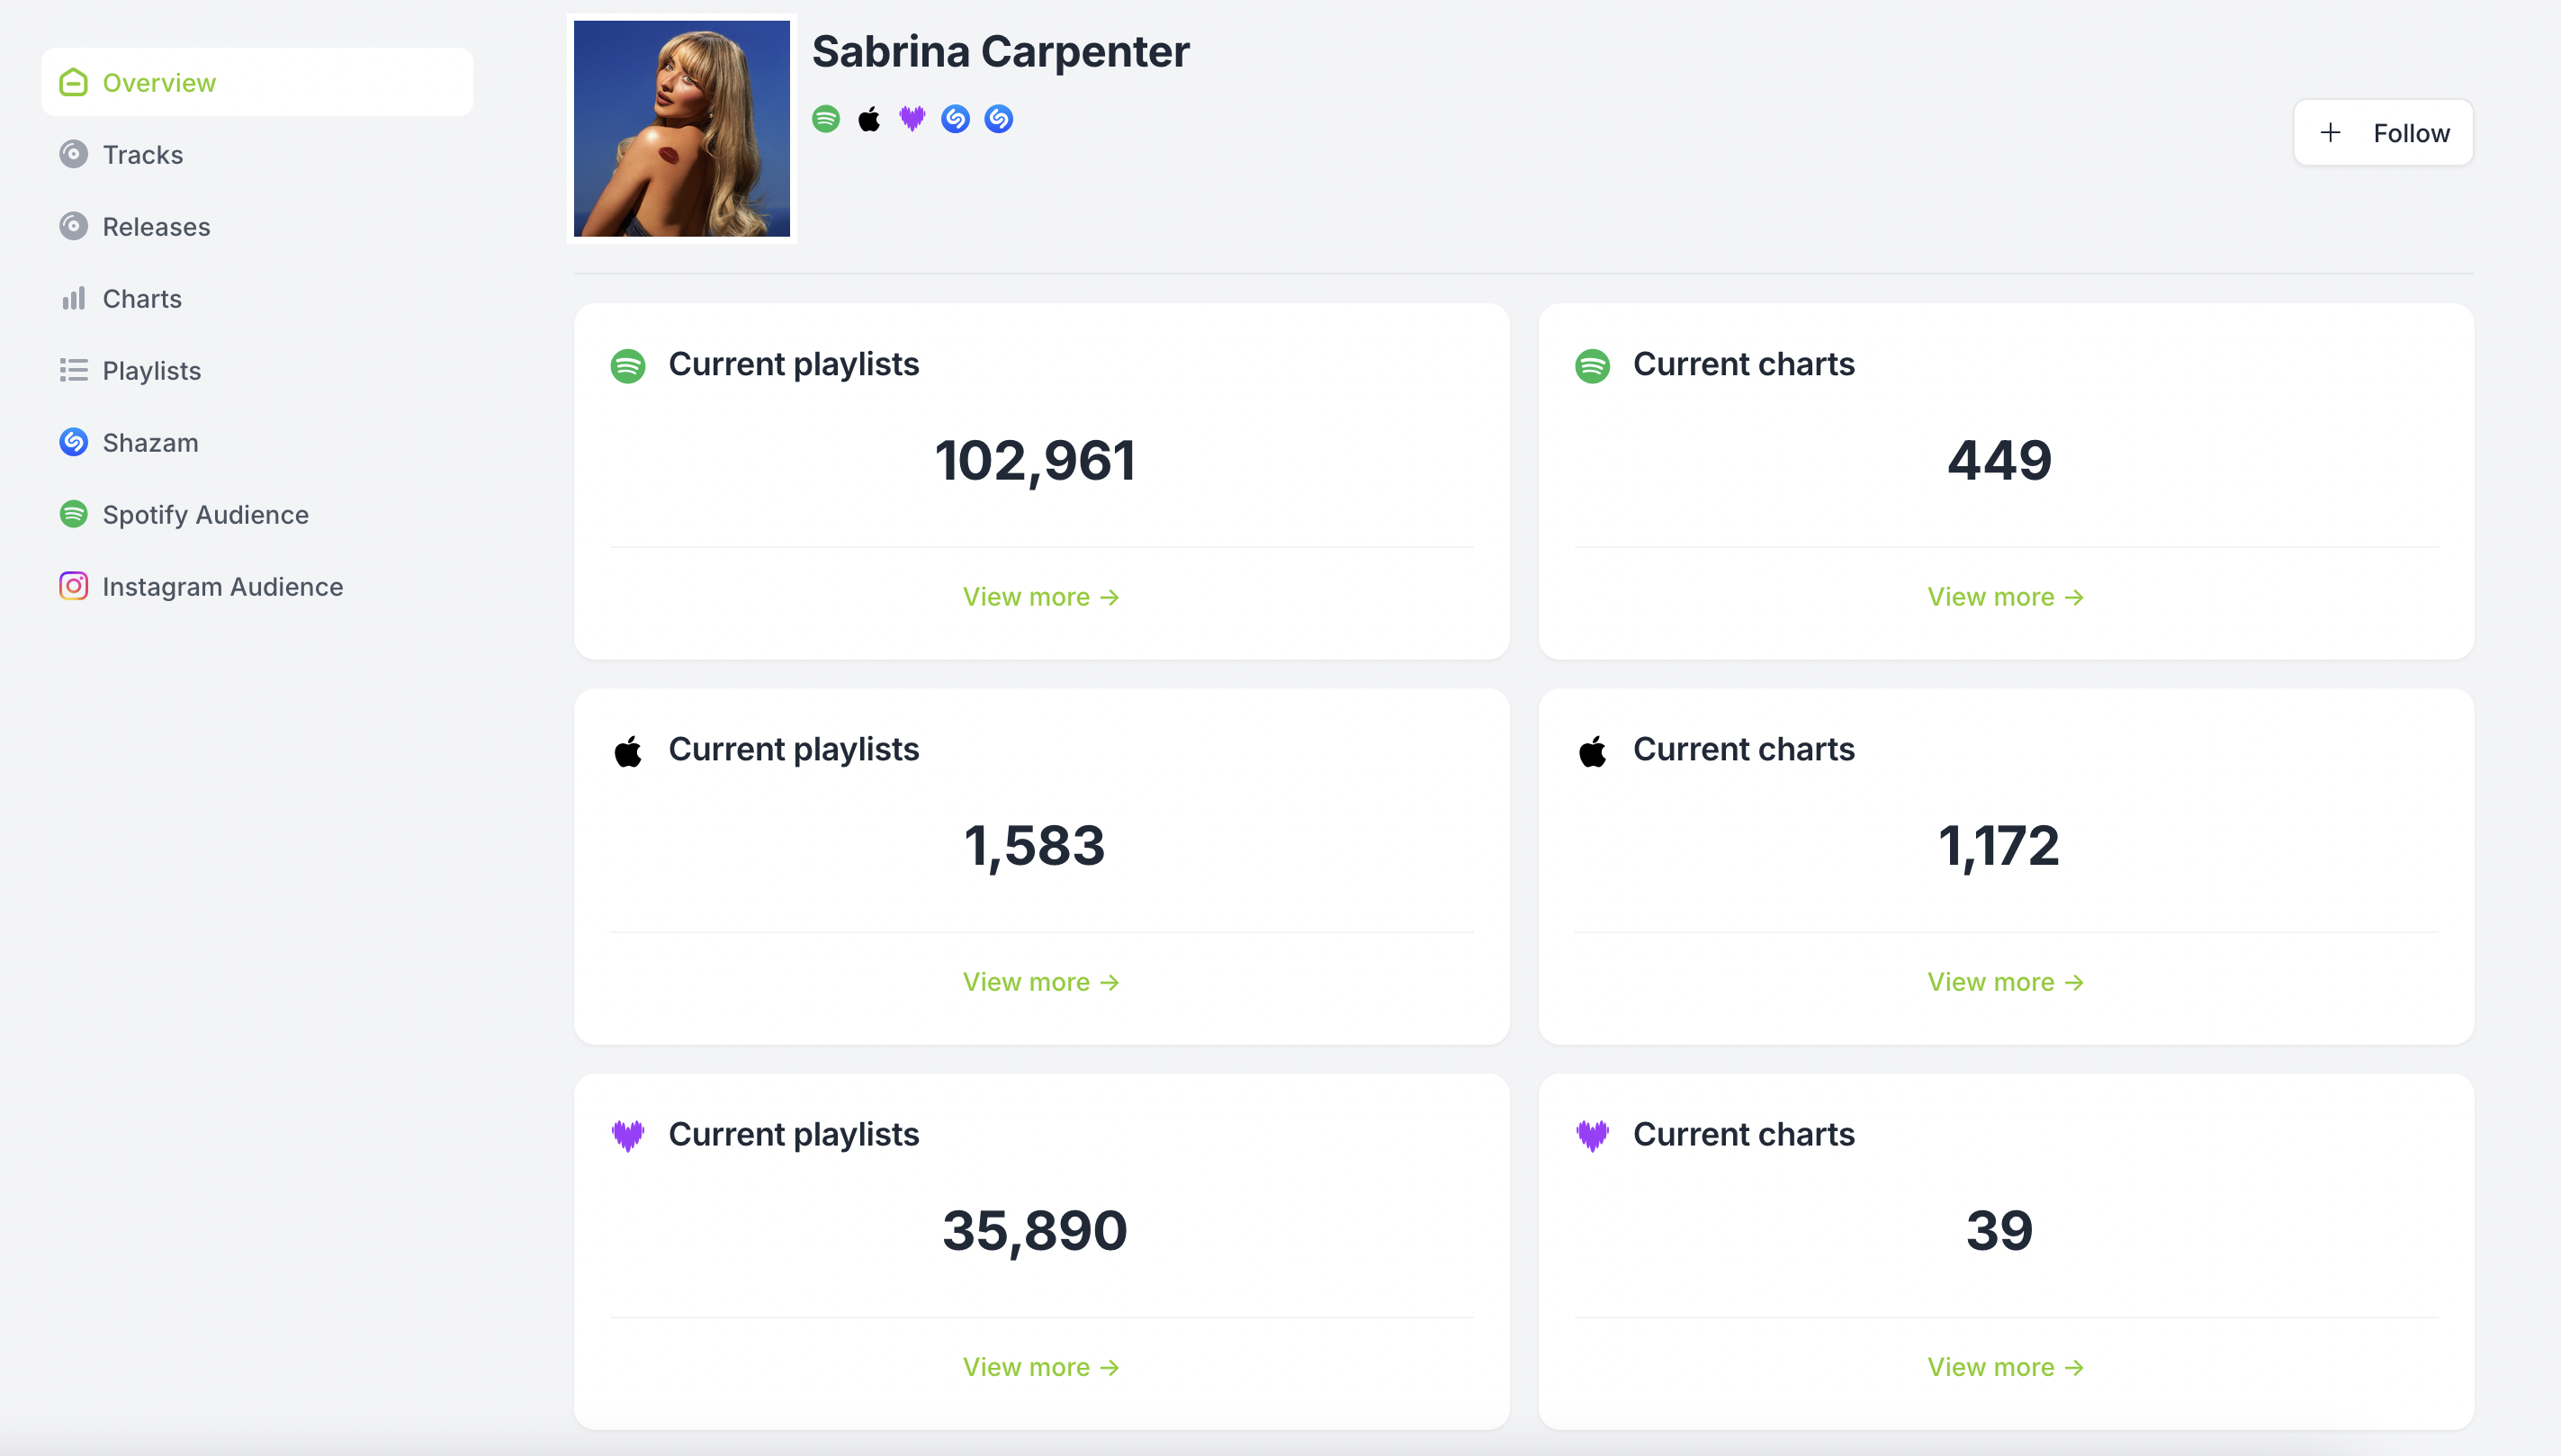
Task: Click Spotify icon on Current charts card
Action: [x=1593, y=366]
